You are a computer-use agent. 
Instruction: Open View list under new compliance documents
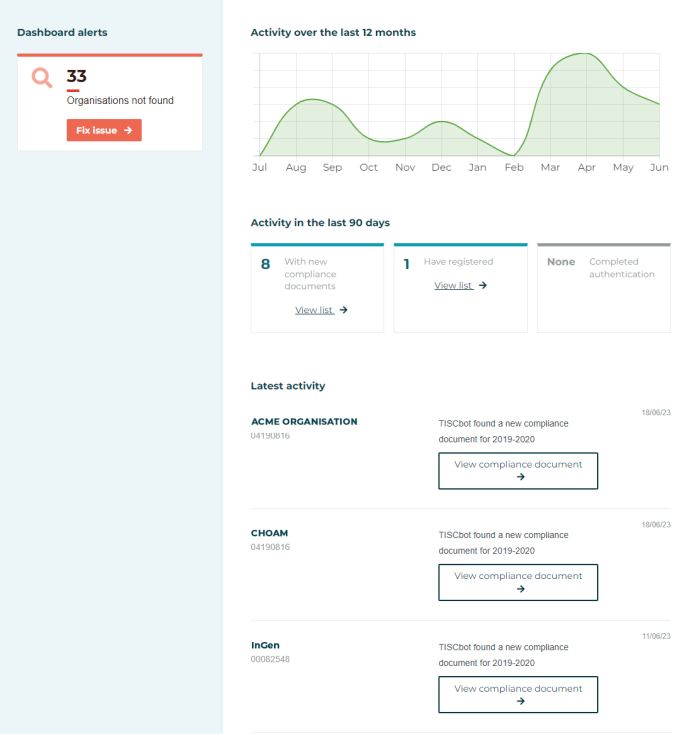[314, 310]
